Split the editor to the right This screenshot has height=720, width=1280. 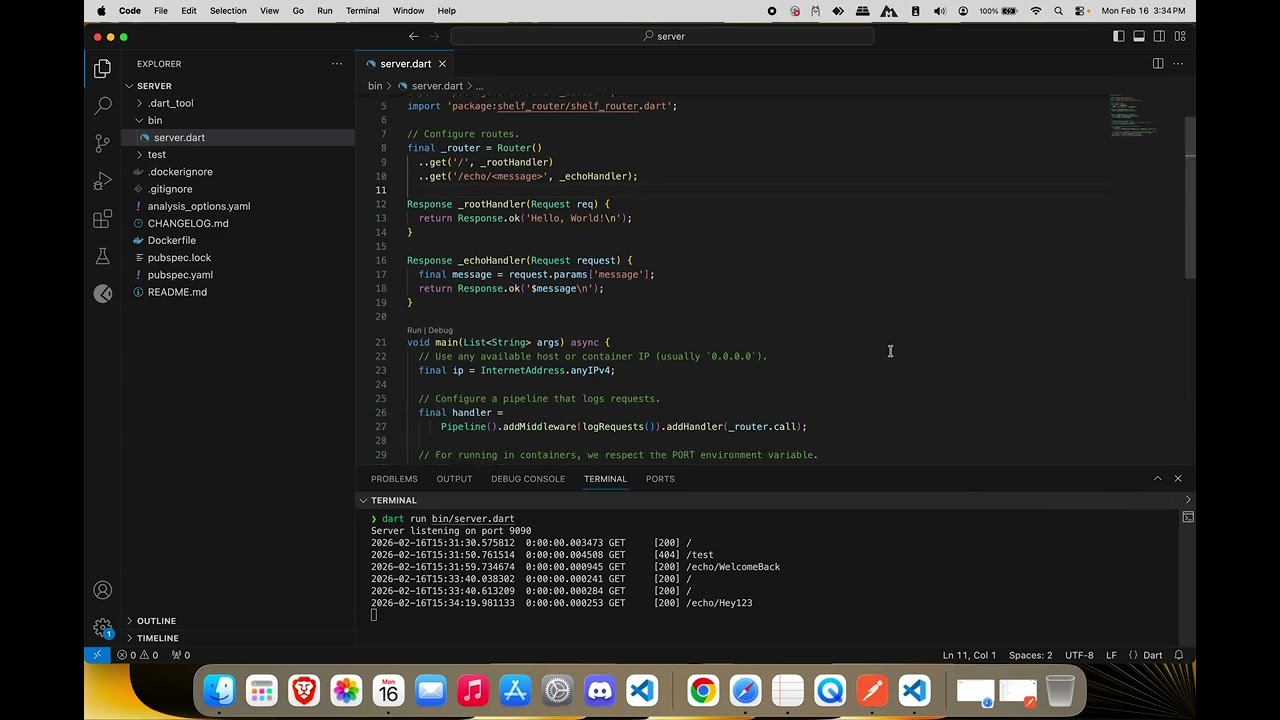tap(1158, 63)
